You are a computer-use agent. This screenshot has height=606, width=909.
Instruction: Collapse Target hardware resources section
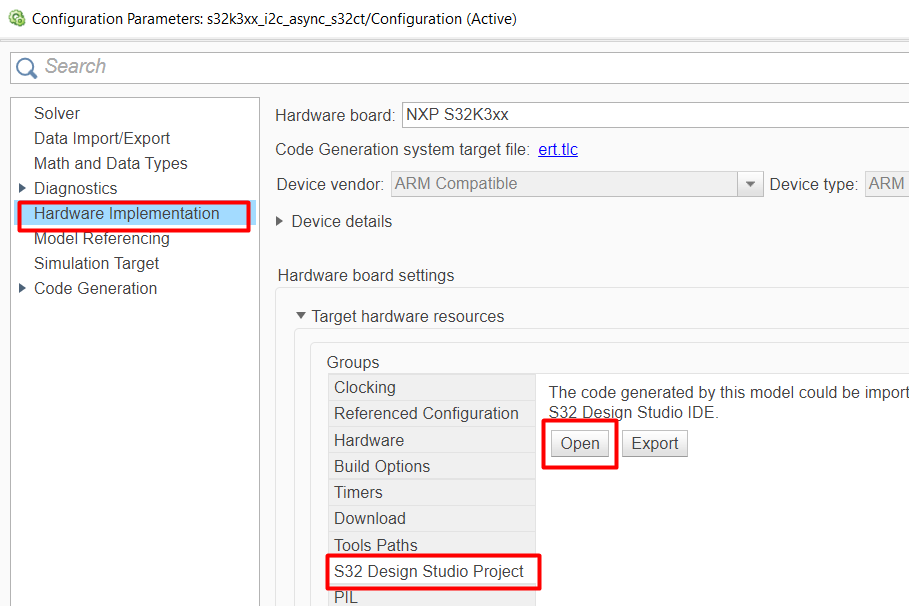point(300,317)
